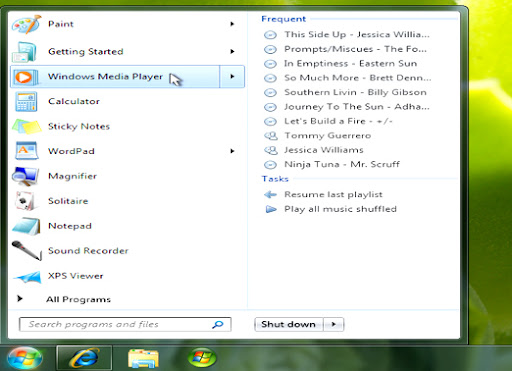Viewport: 512px width, 371px height.
Task: Select the Magnifier text label
Action: coord(72,176)
